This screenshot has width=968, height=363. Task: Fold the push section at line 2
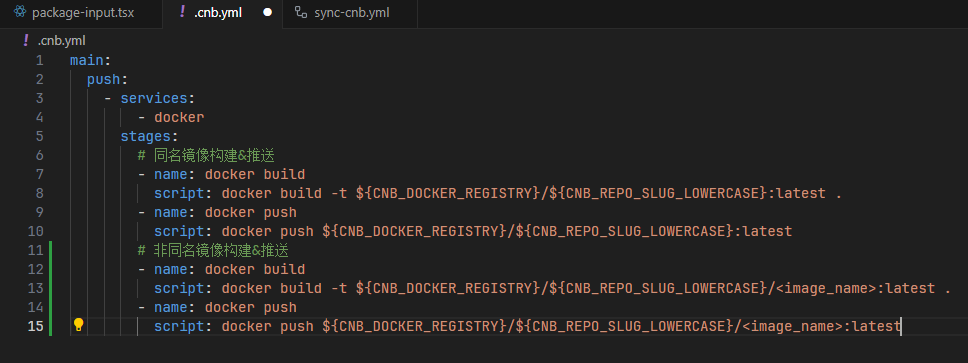(107, 80)
